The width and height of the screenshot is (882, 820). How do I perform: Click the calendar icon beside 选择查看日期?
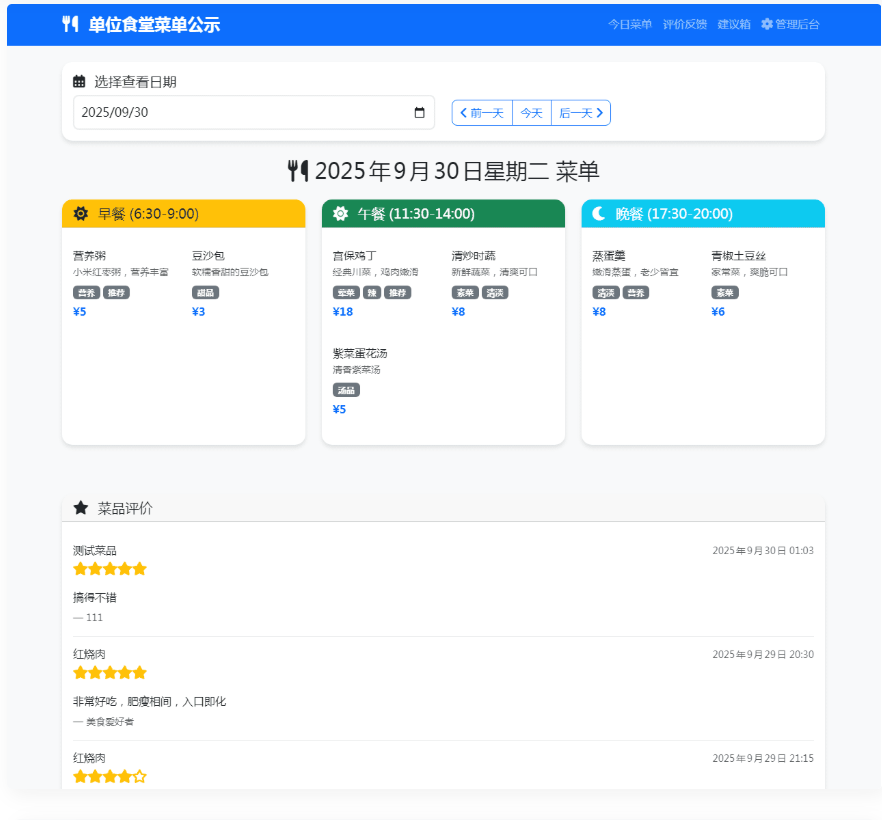[80, 82]
